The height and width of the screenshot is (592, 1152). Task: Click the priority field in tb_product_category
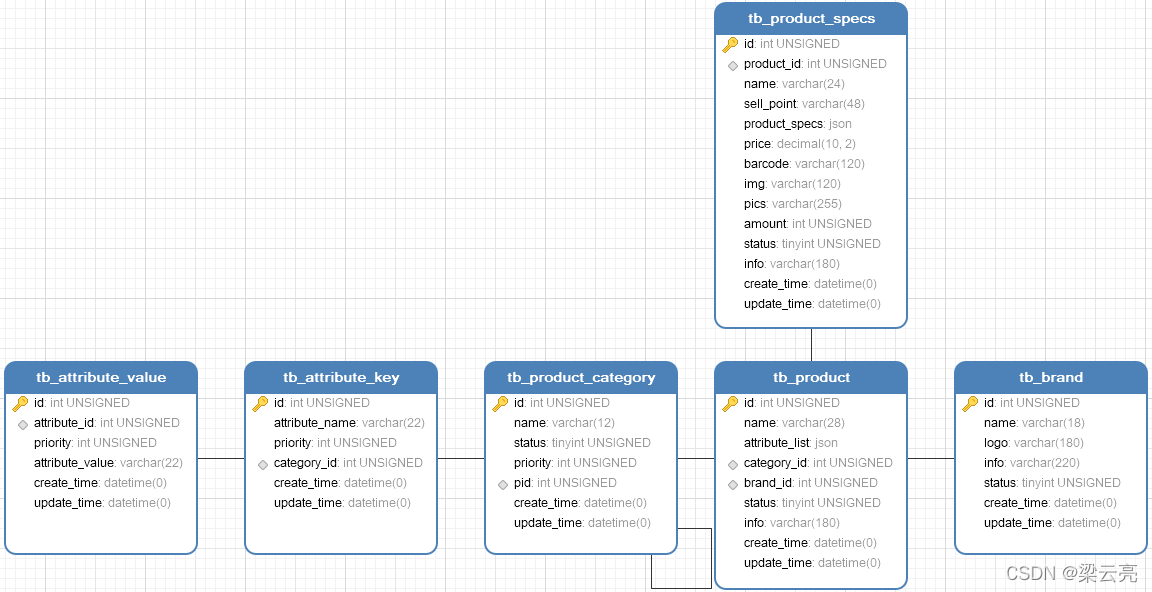575,463
